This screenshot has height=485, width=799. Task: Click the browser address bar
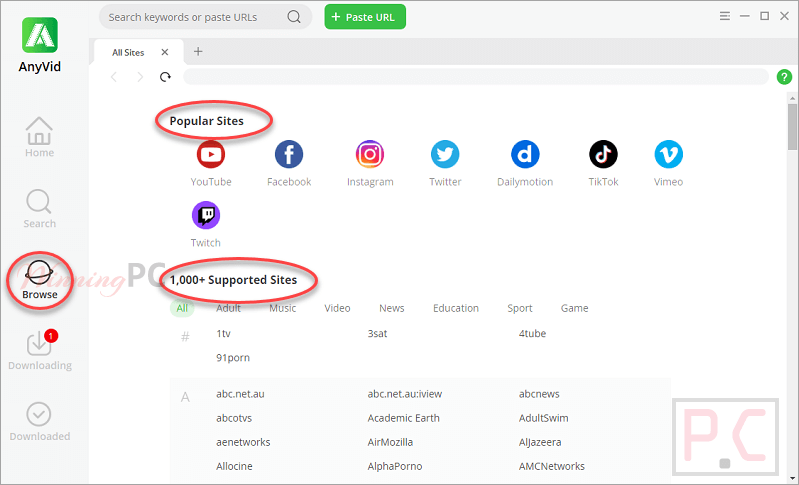click(x=475, y=77)
